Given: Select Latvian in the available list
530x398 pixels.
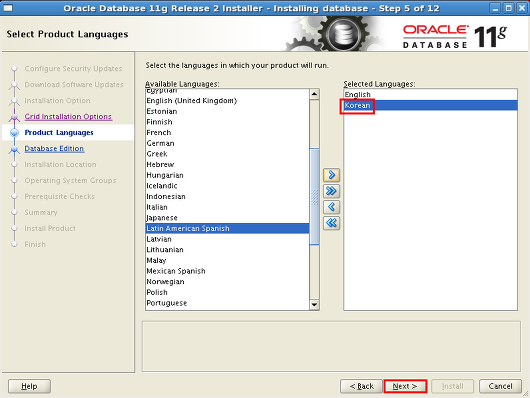Looking at the screenshot, I should click(x=227, y=239).
